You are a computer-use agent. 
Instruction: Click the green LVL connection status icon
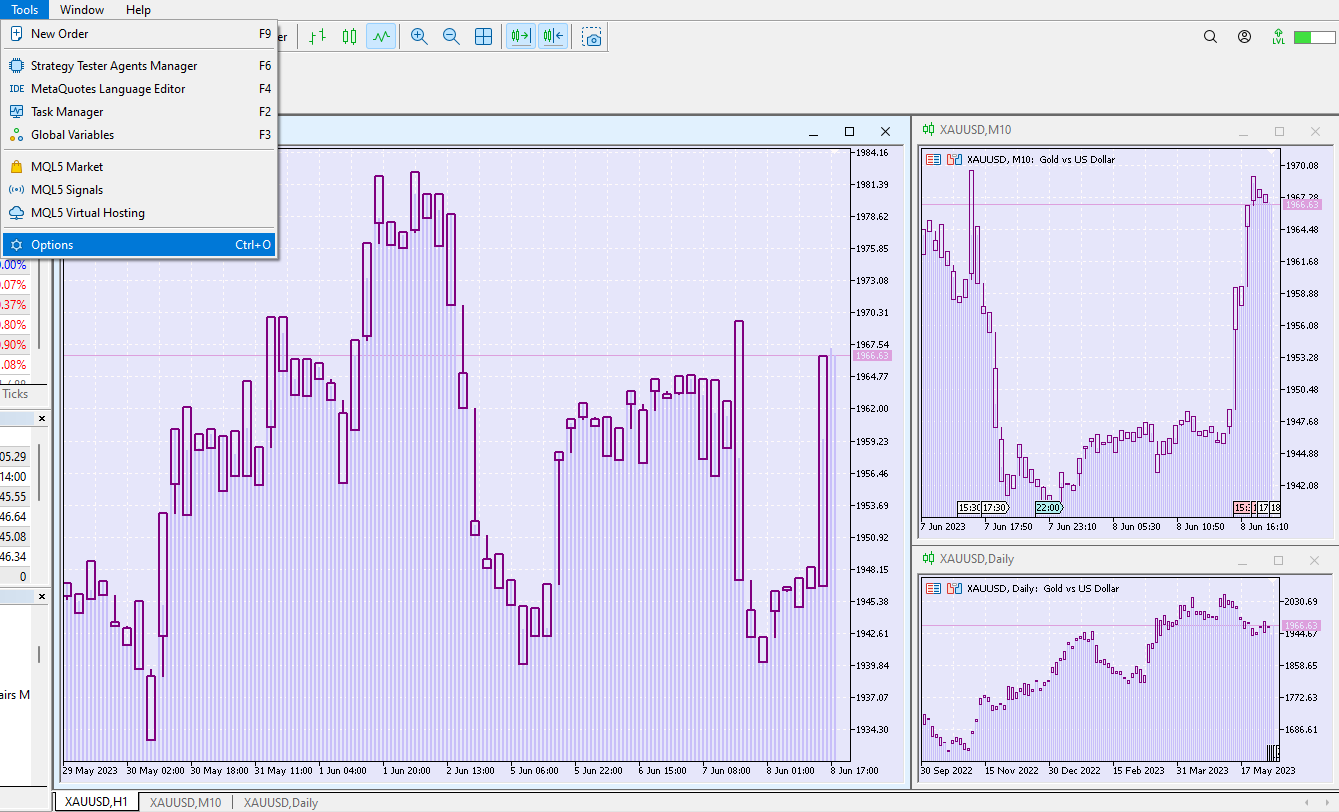[1278, 36]
